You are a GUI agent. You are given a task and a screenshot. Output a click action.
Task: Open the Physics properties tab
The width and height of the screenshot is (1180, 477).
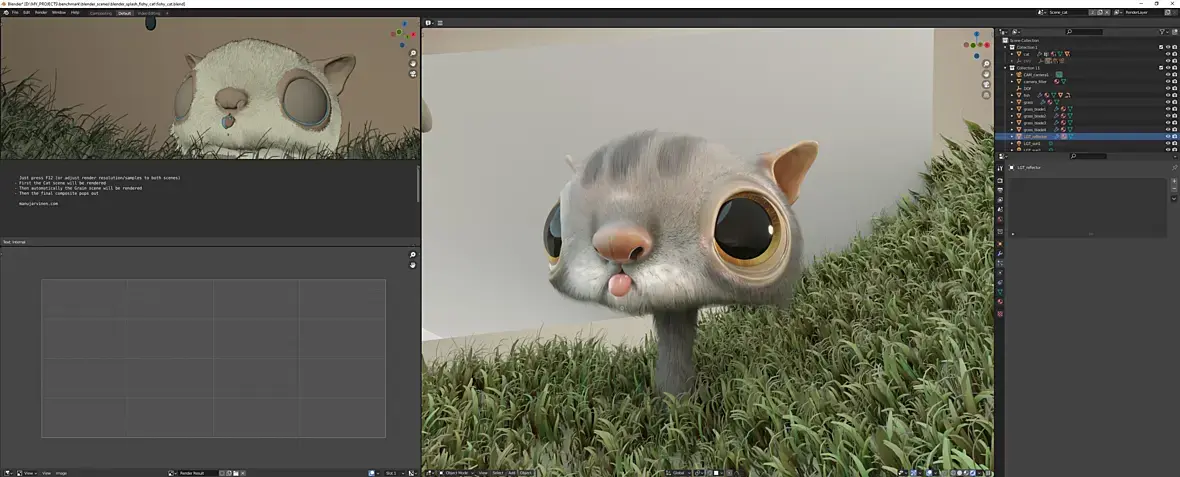(1000, 272)
